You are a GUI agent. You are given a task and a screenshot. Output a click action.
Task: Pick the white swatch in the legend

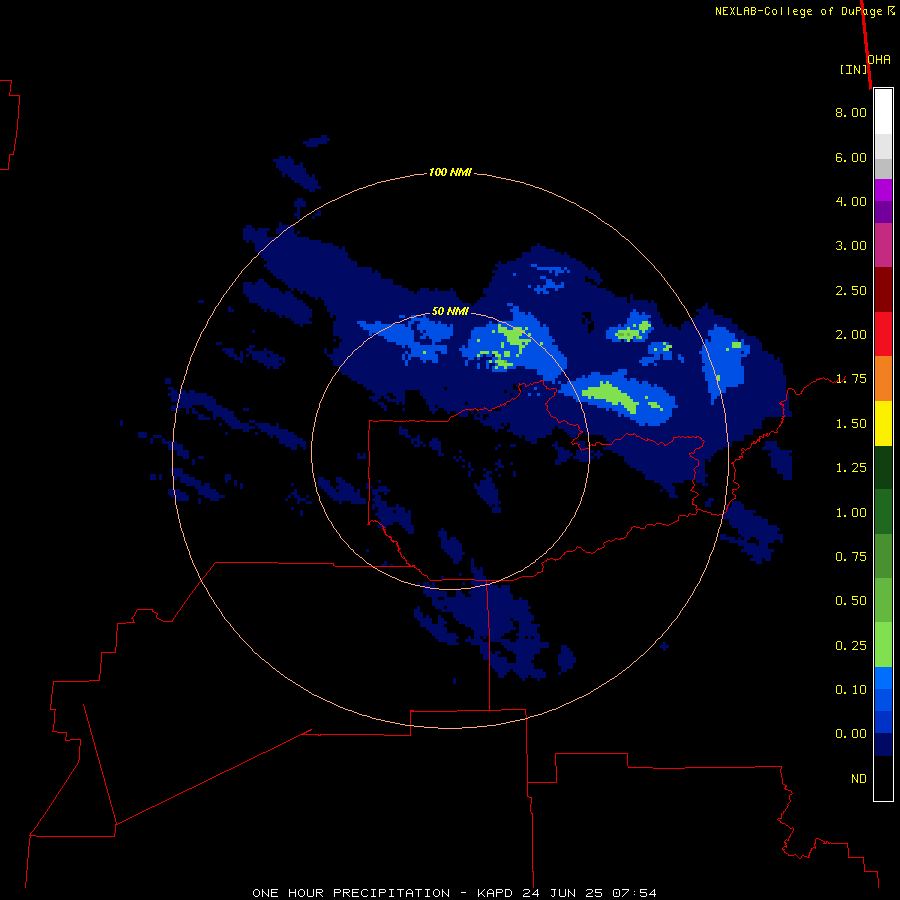pos(883,112)
